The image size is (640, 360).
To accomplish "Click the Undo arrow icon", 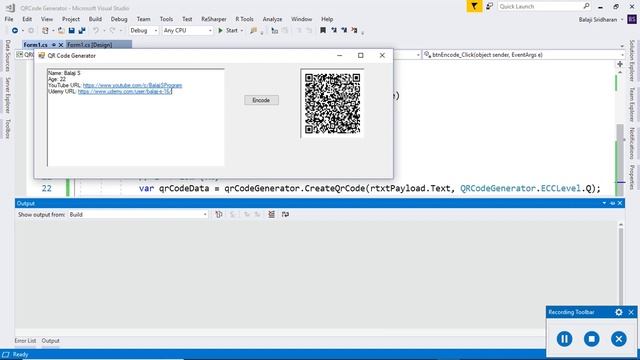I will (x=96, y=31).
